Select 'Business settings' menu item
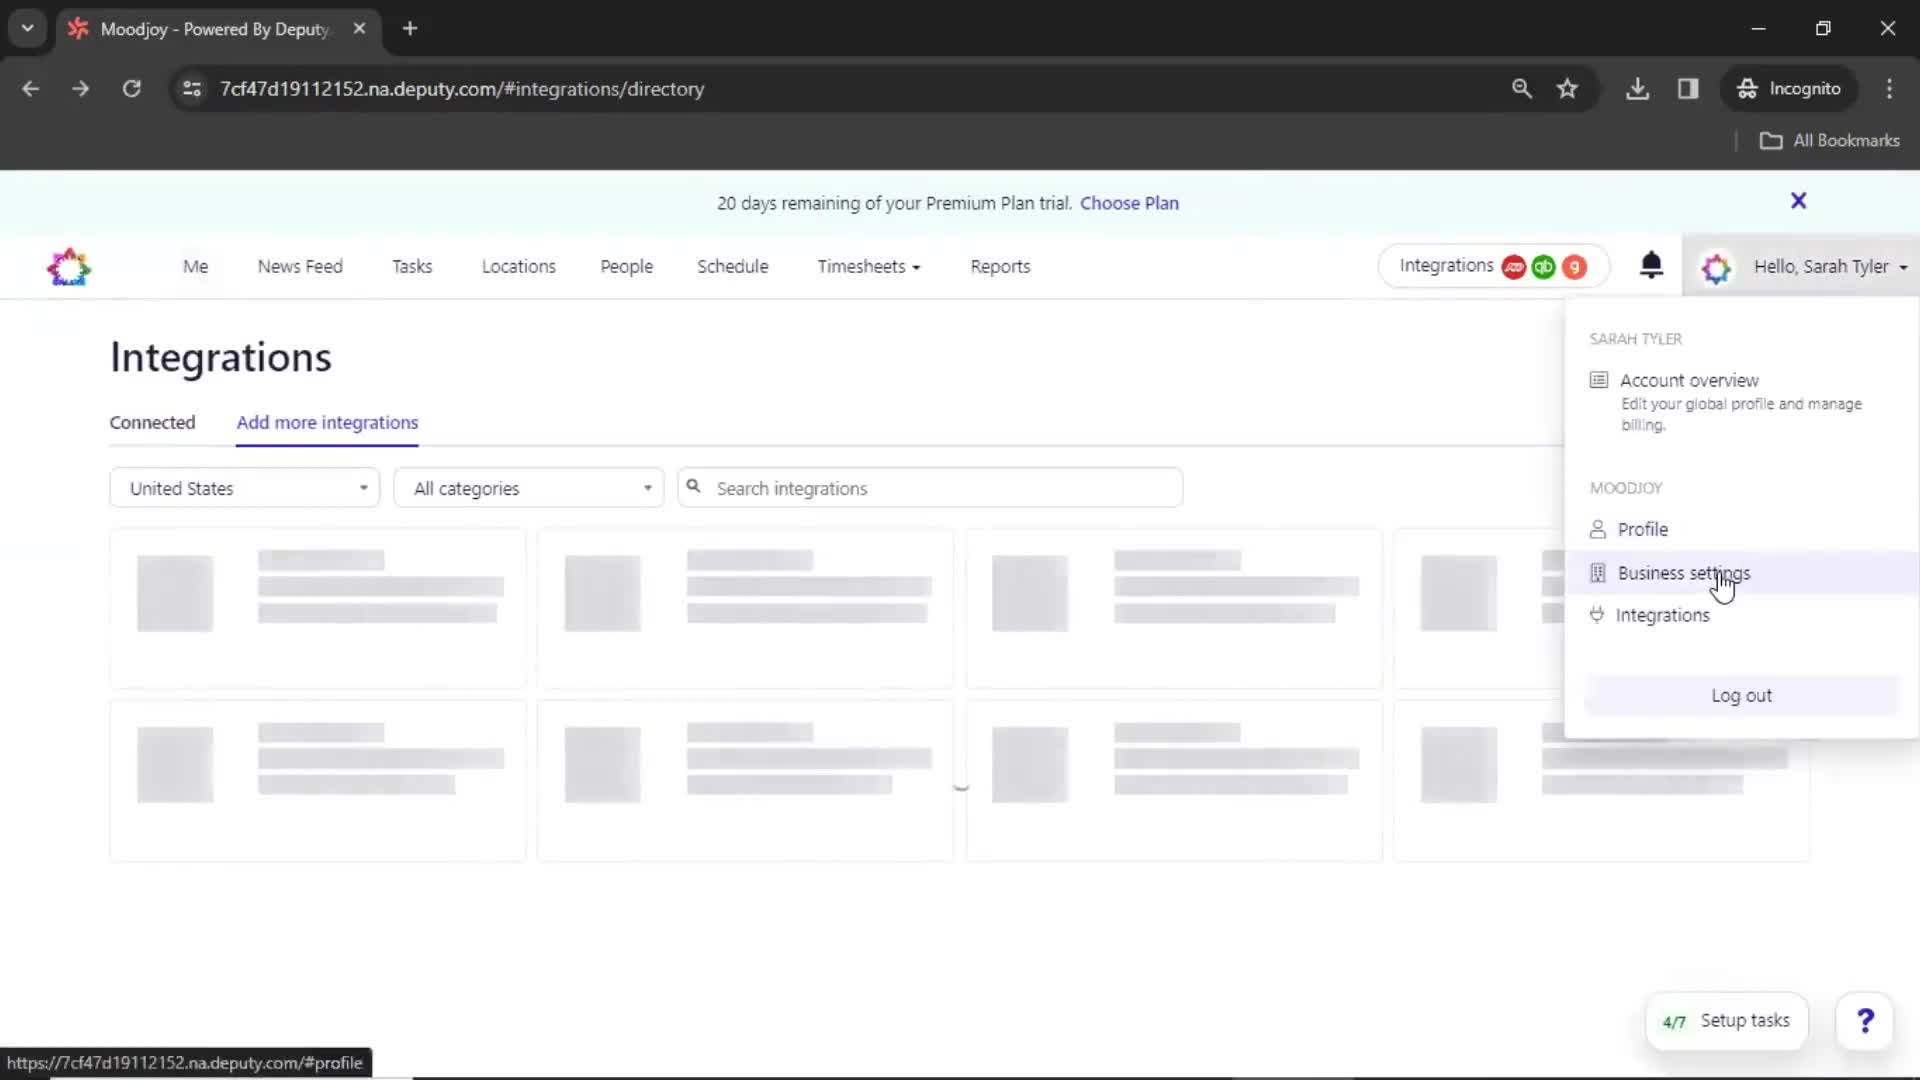This screenshot has height=1080, width=1920. [x=1684, y=572]
